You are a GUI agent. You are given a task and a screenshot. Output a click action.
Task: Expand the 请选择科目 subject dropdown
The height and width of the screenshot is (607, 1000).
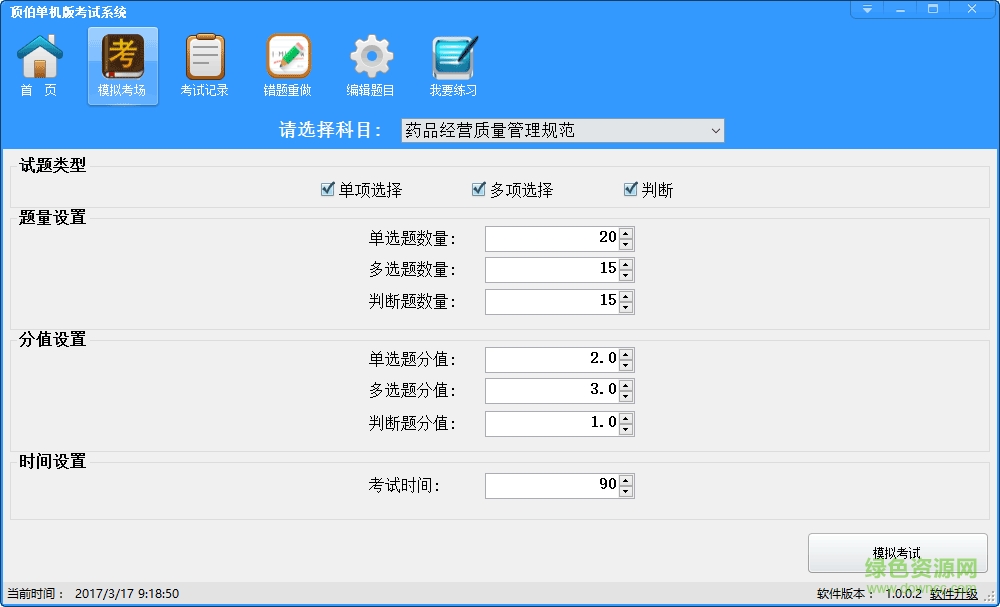pyautogui.click(x=716, y=131)
